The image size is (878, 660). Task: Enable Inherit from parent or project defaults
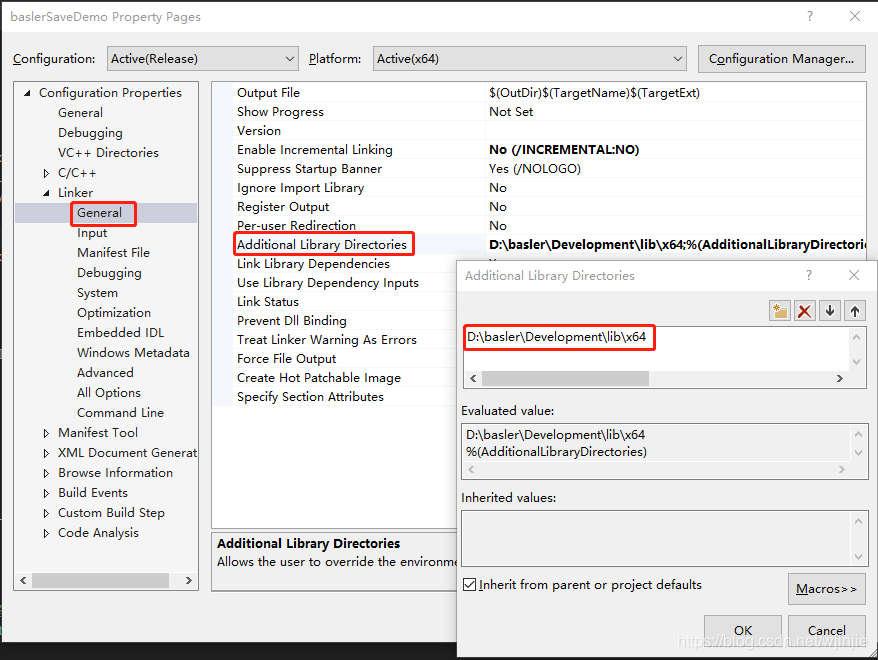click(x=469, y=584)
